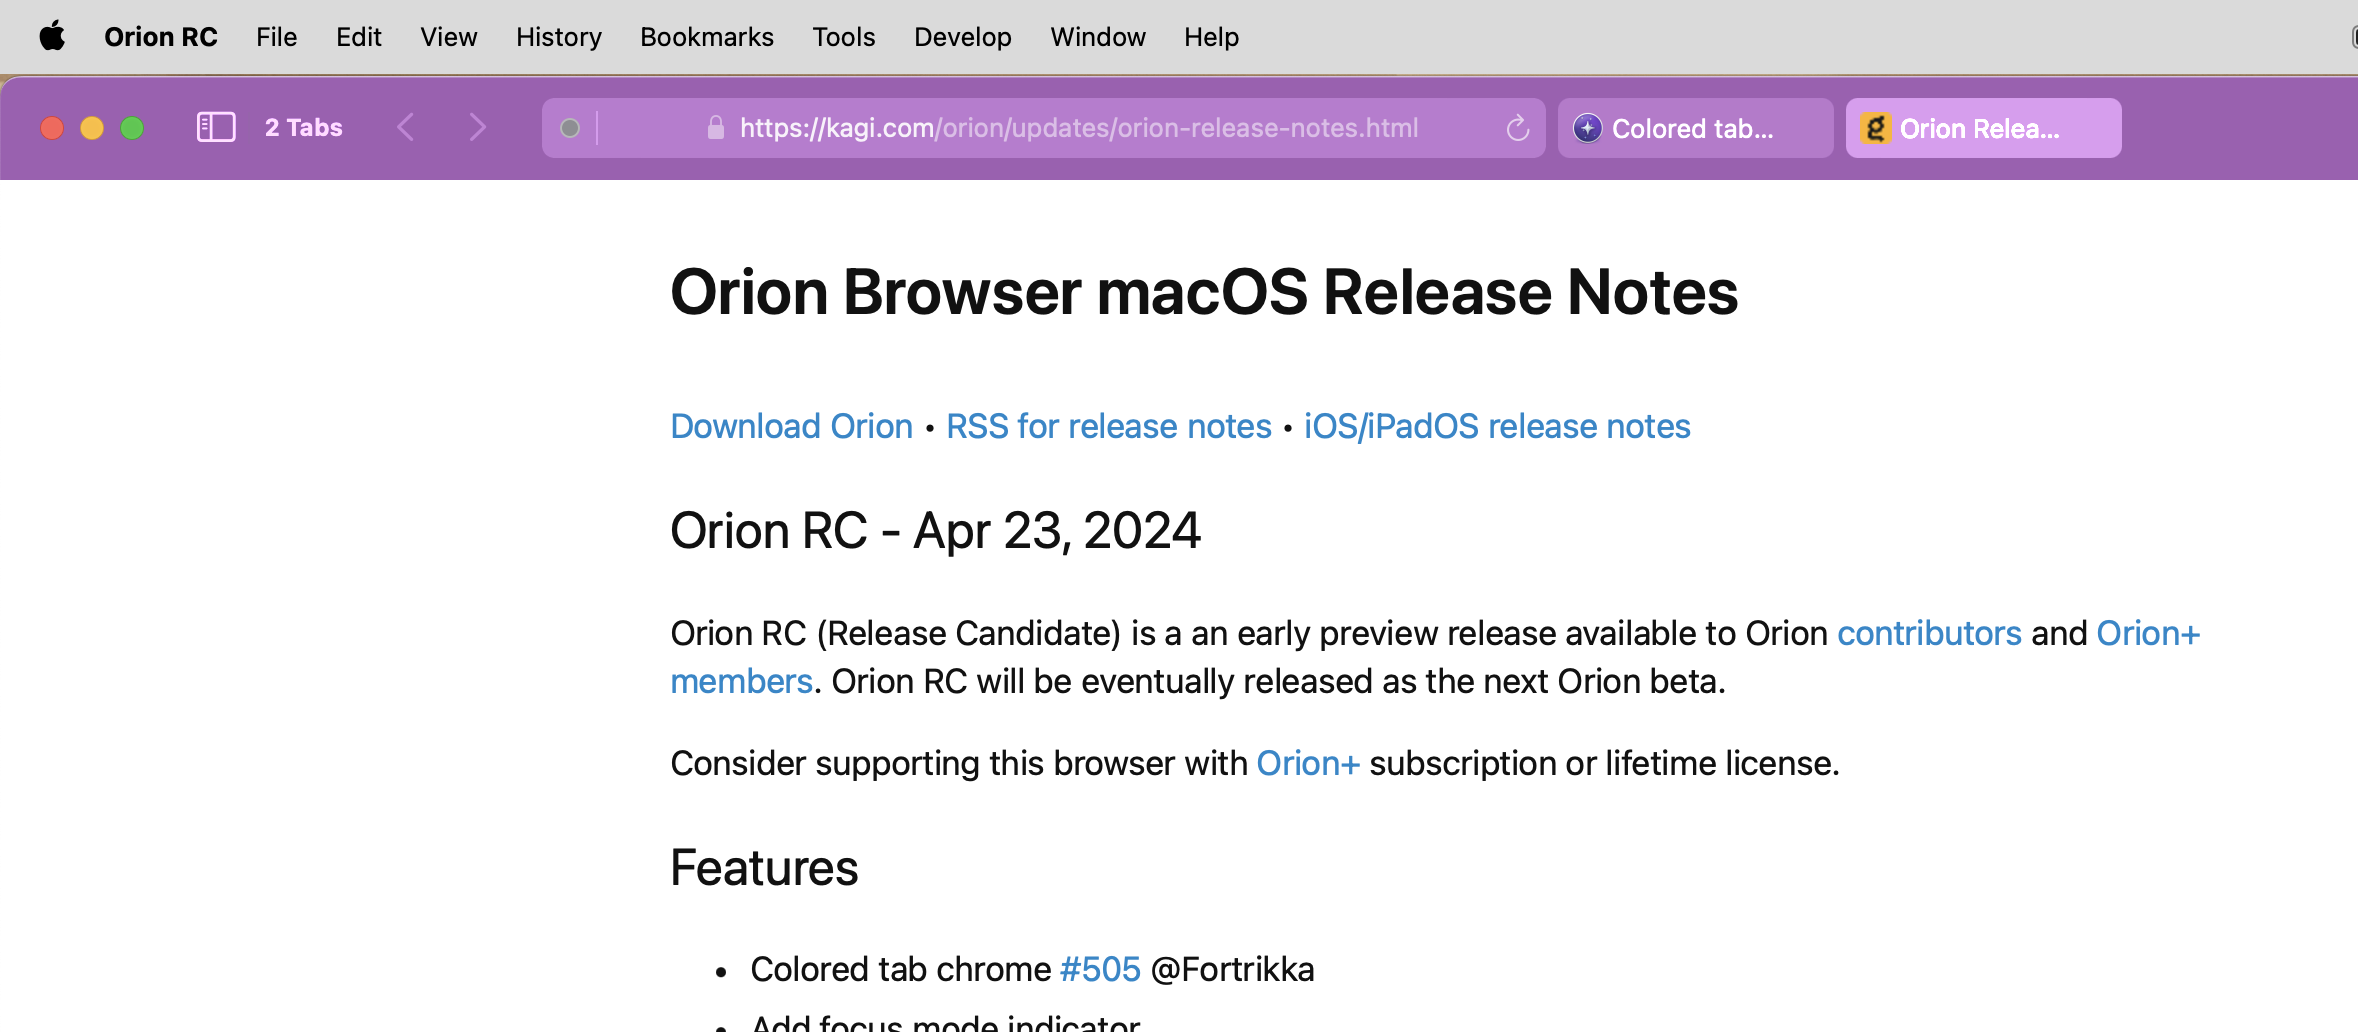This screenshot has width=2358, height=1032.
Task: Open the Bookmarks menu
Action: point(706,37)
